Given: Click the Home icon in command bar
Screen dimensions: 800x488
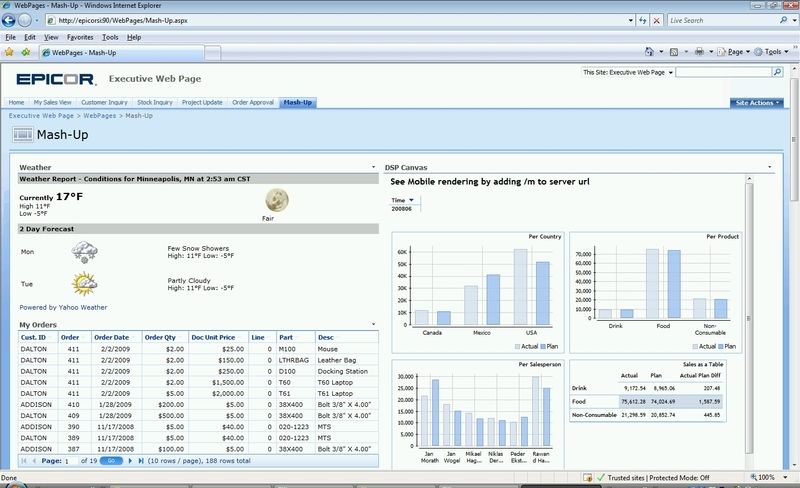Looking at the screenshot, I should point(650,51).
